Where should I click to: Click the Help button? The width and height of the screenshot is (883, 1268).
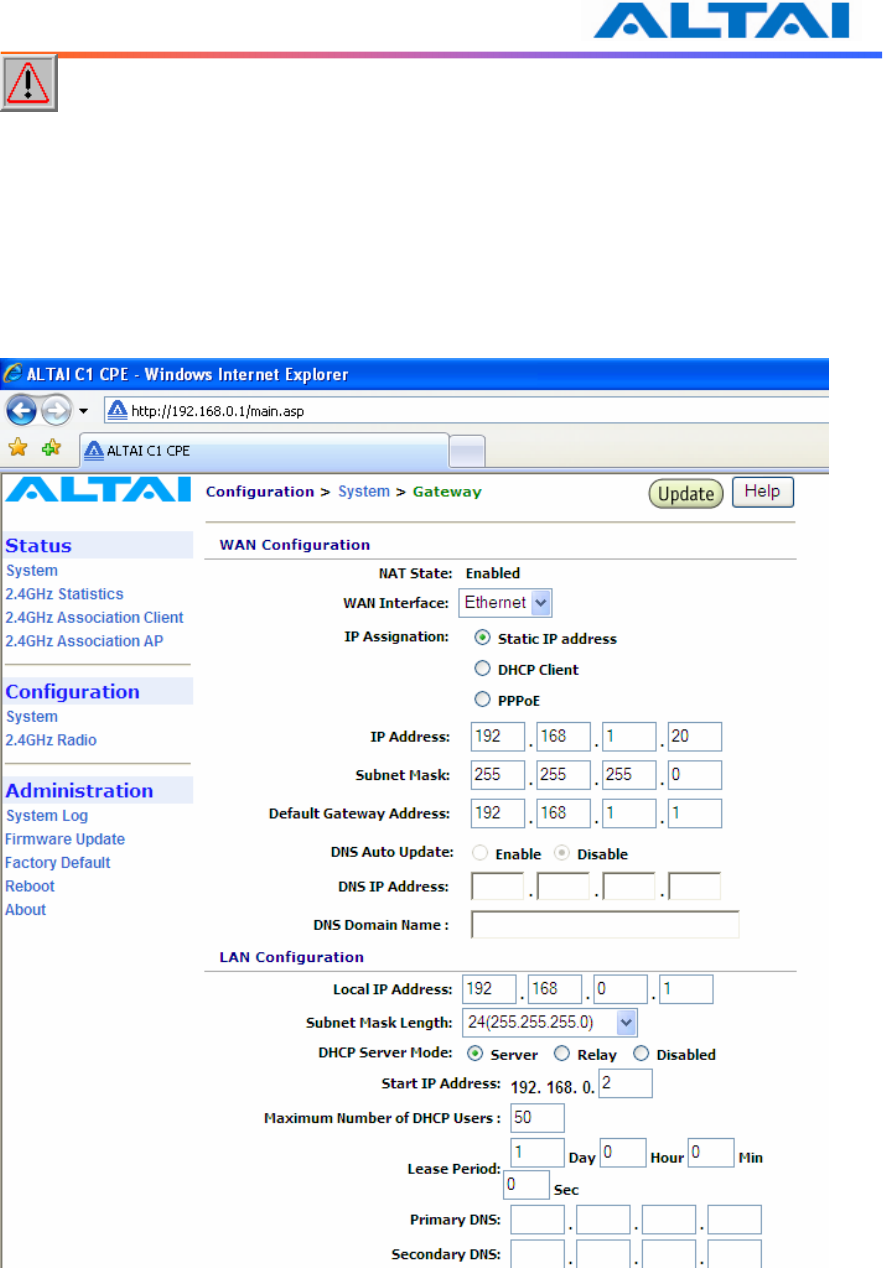pyautogui.click(x=763, y=492)
